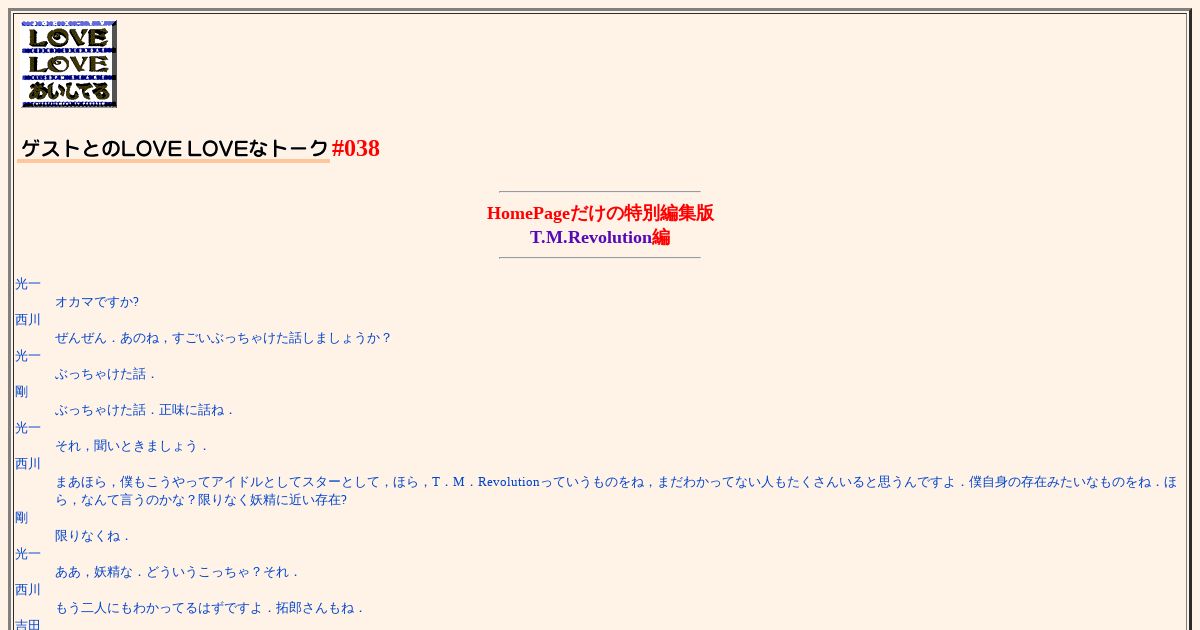Click the 西川 label above the ぜんぜん line
Image resolution: width=1200 pixels, height=630 pixels.
coord(28,320)
